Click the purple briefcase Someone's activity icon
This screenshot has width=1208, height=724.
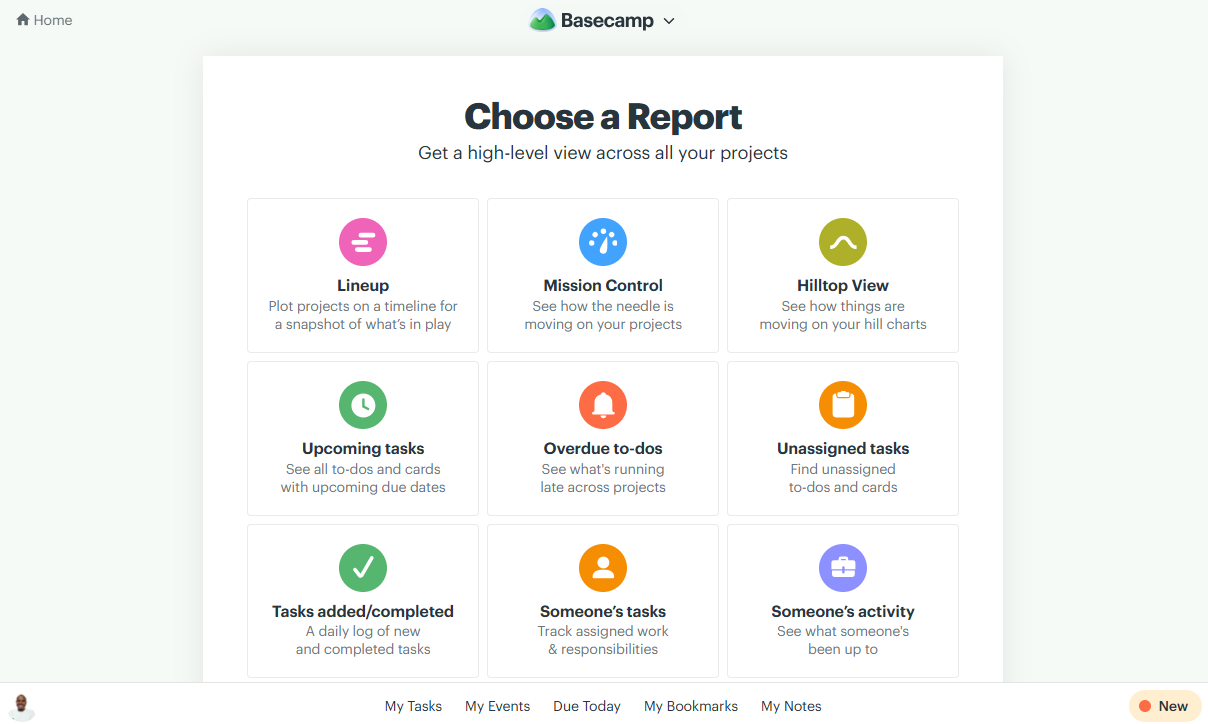point(843,568)
